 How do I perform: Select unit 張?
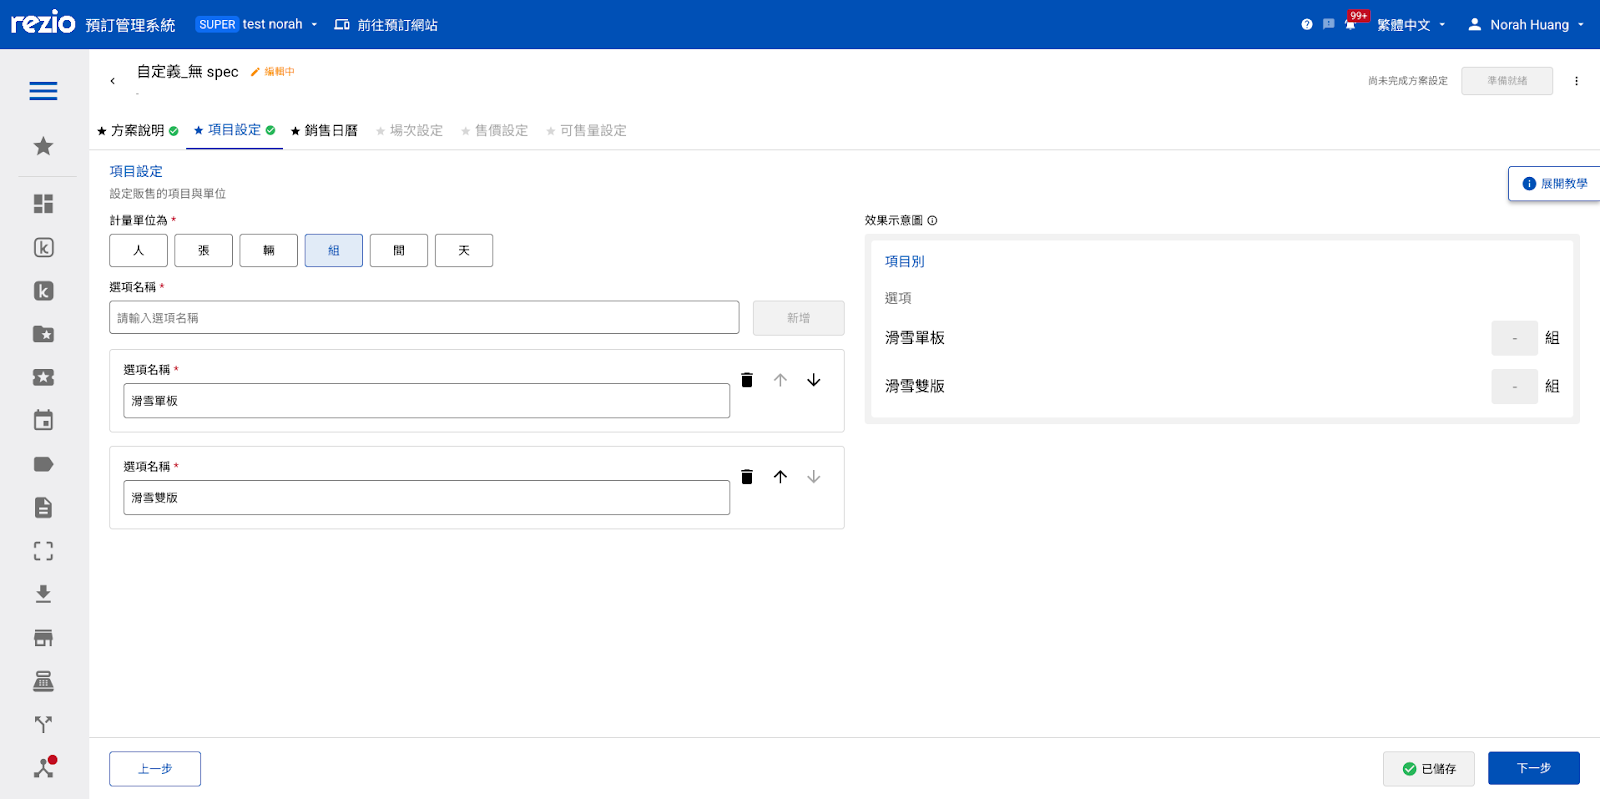(203, 250)
